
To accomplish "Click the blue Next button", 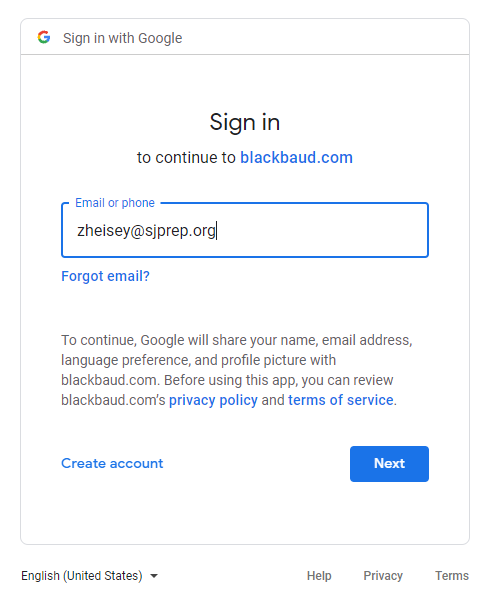I will [x=389, y=464].
